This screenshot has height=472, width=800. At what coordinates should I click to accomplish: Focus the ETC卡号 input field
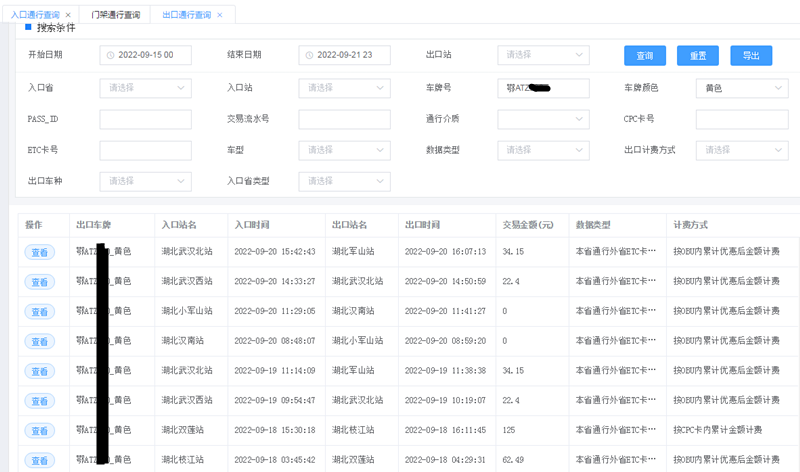[145, 151]
